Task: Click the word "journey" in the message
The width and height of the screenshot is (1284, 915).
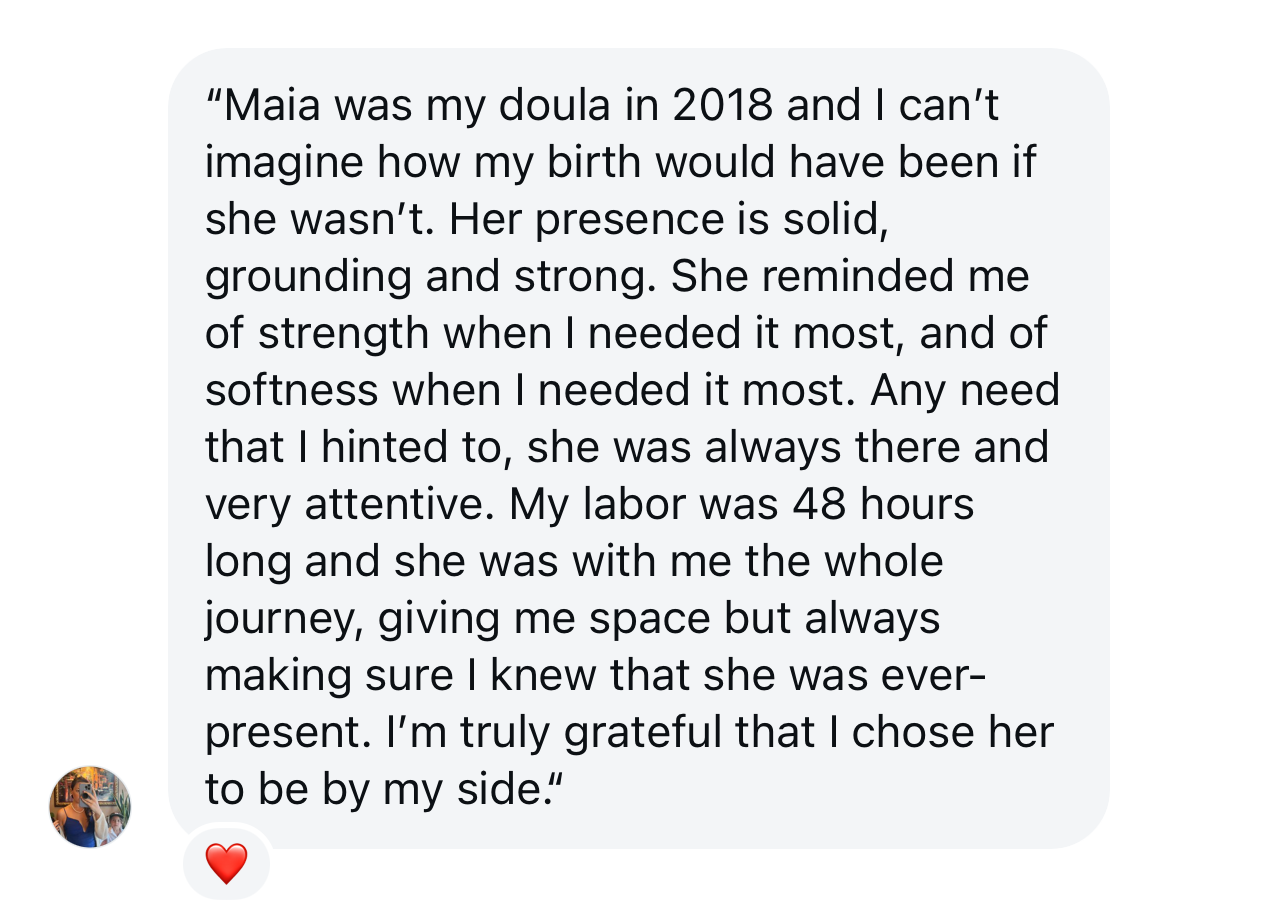Action: point(278,619)
